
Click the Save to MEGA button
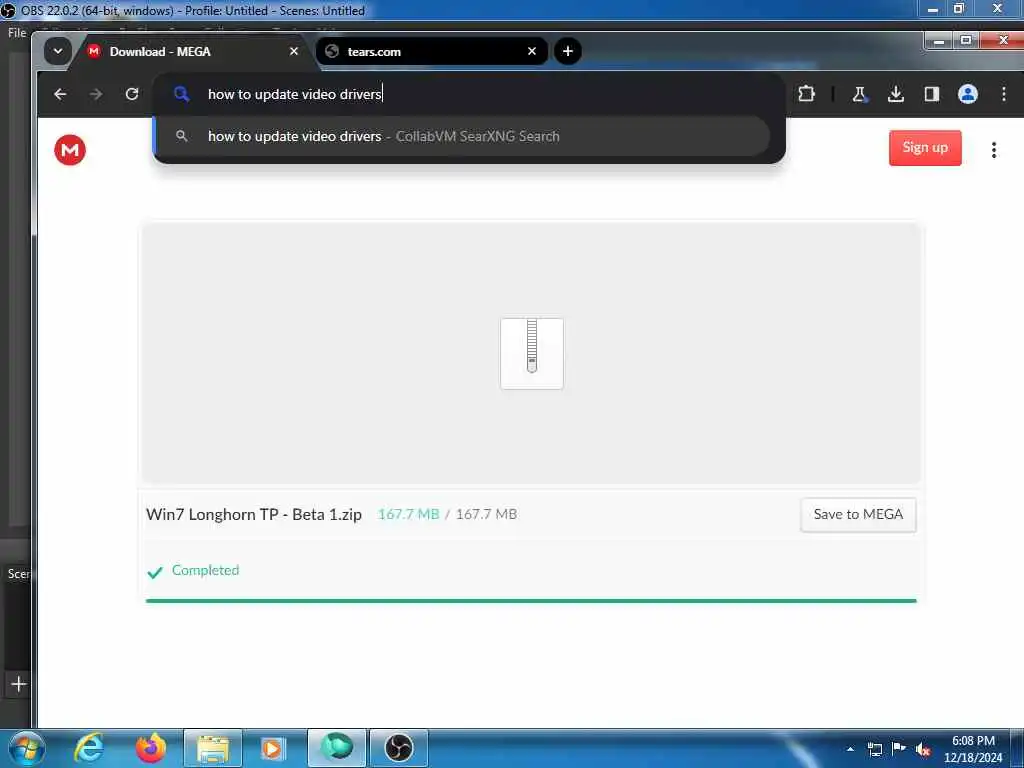point(858,515)
